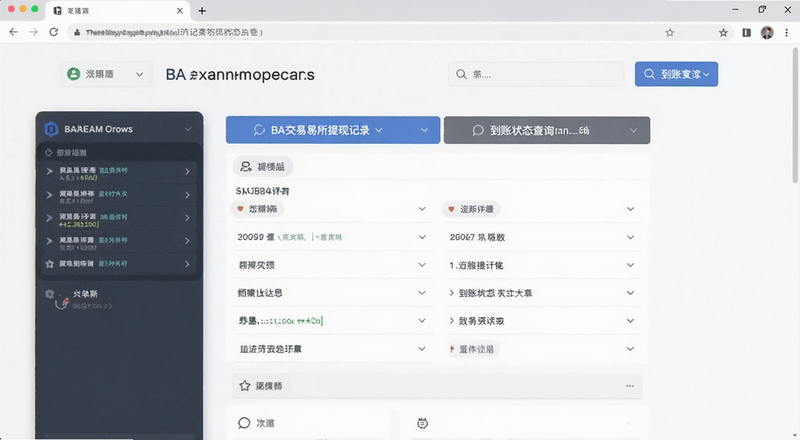Switch to the 到账状态查询 gray tab
The width and height of the screenshot is (800, 440).
click(x=547, y=130)
